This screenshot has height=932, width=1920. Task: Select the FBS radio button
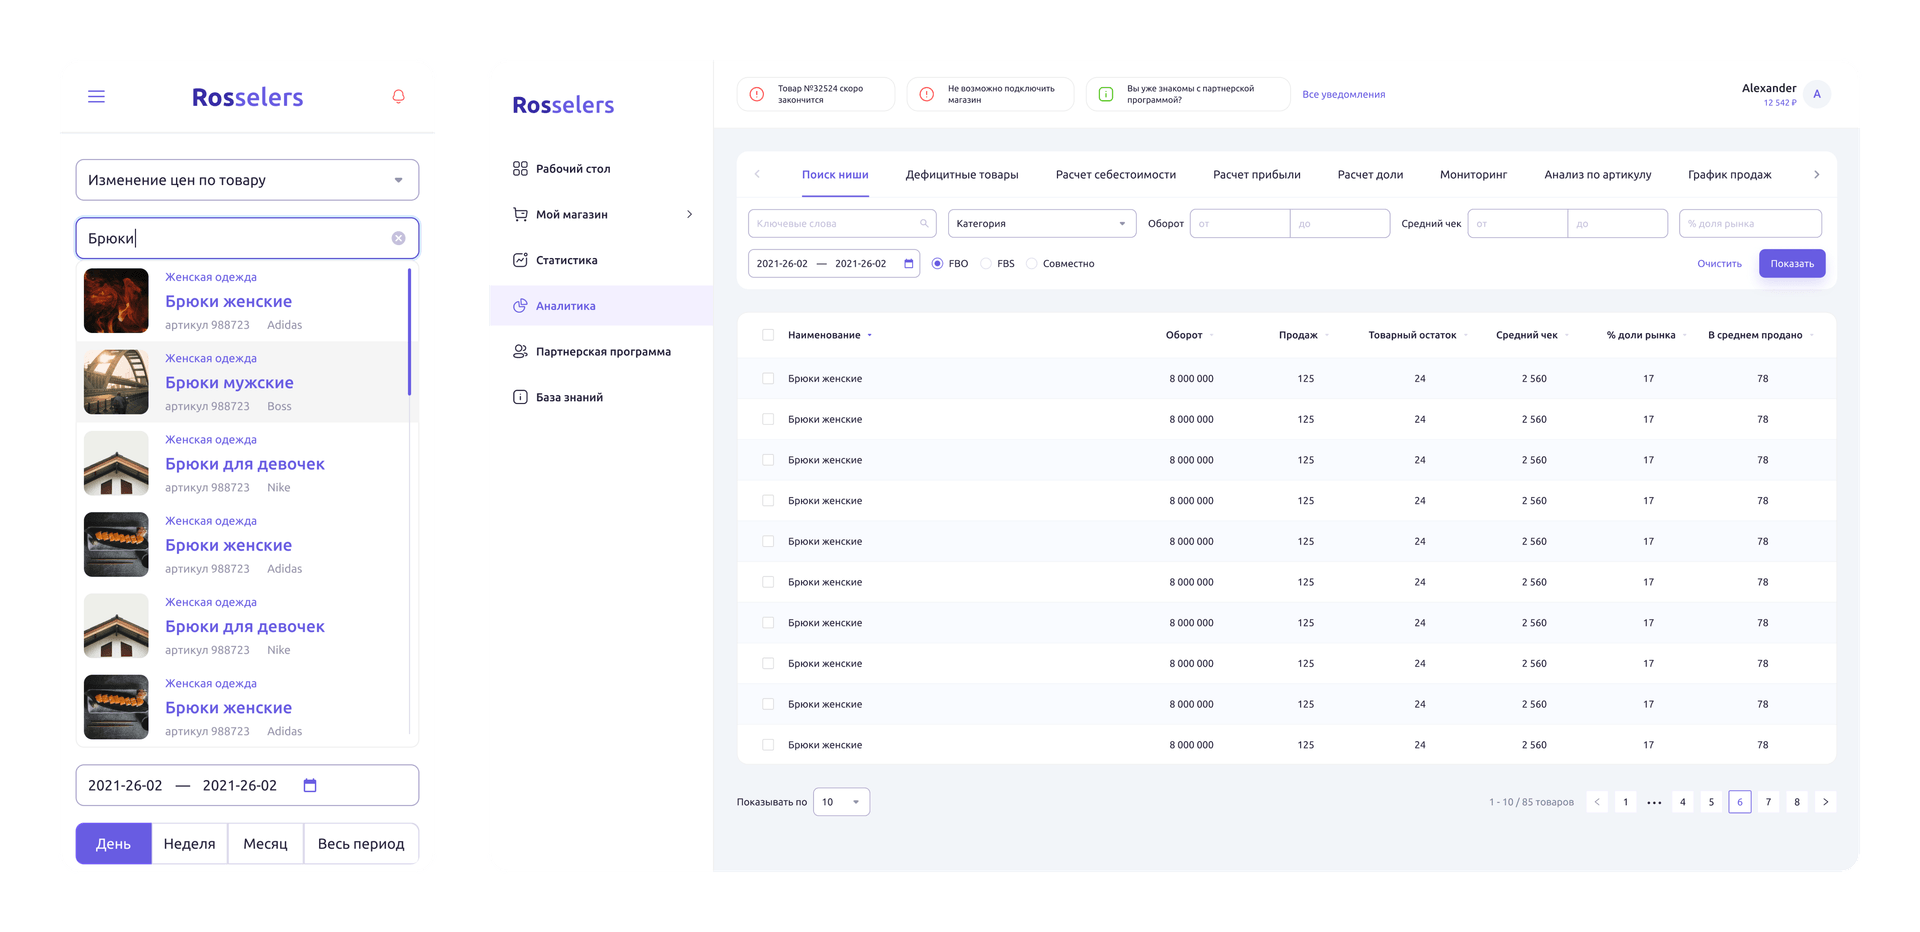click(986, 264)
